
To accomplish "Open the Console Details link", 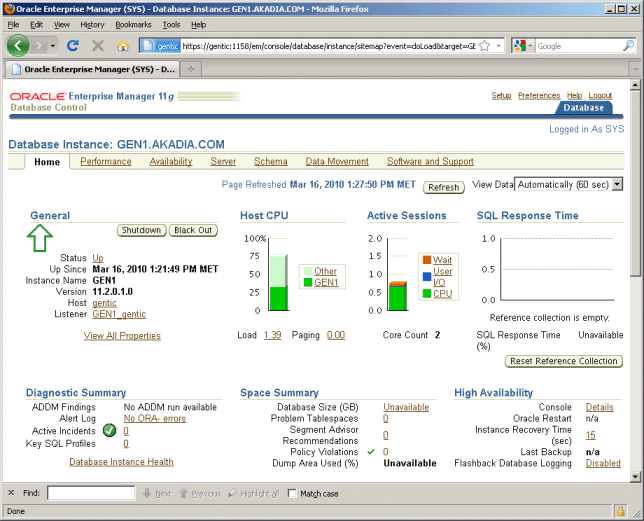I will 599,407.
